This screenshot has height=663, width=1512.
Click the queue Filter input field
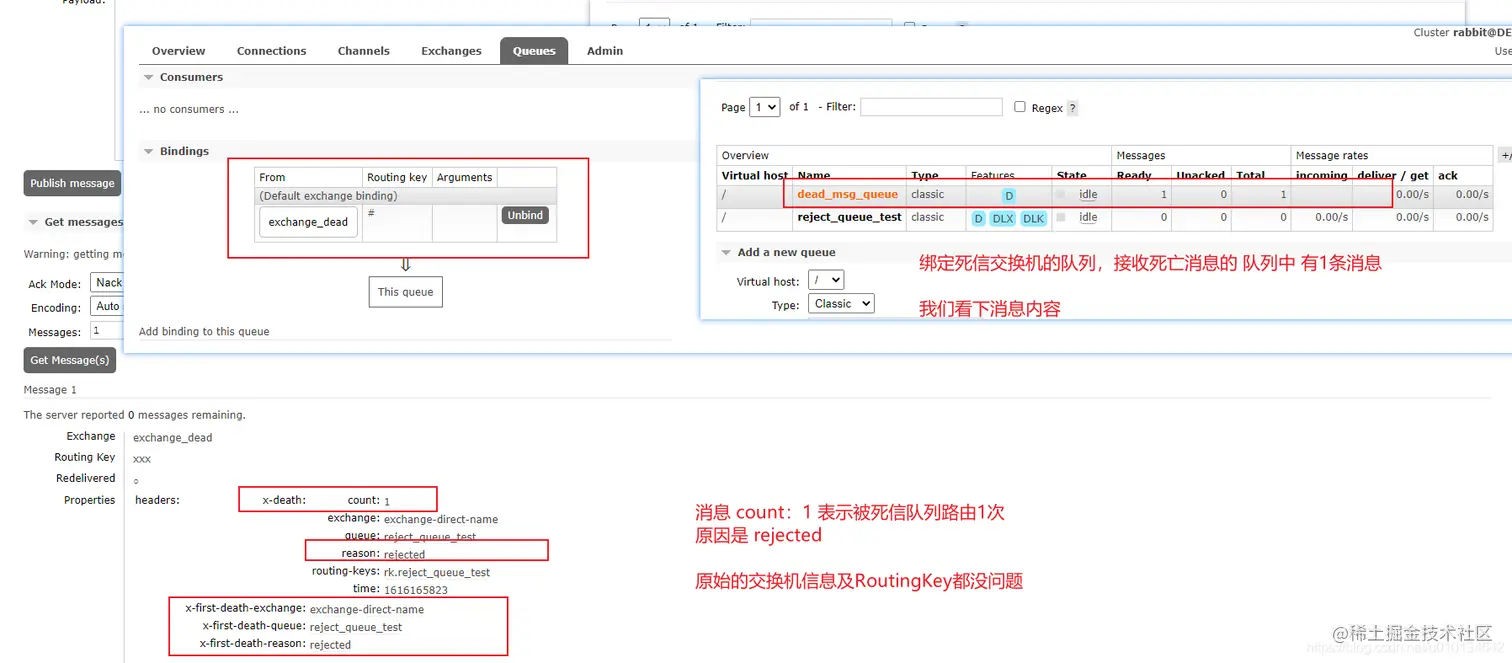tap(931, 107)
